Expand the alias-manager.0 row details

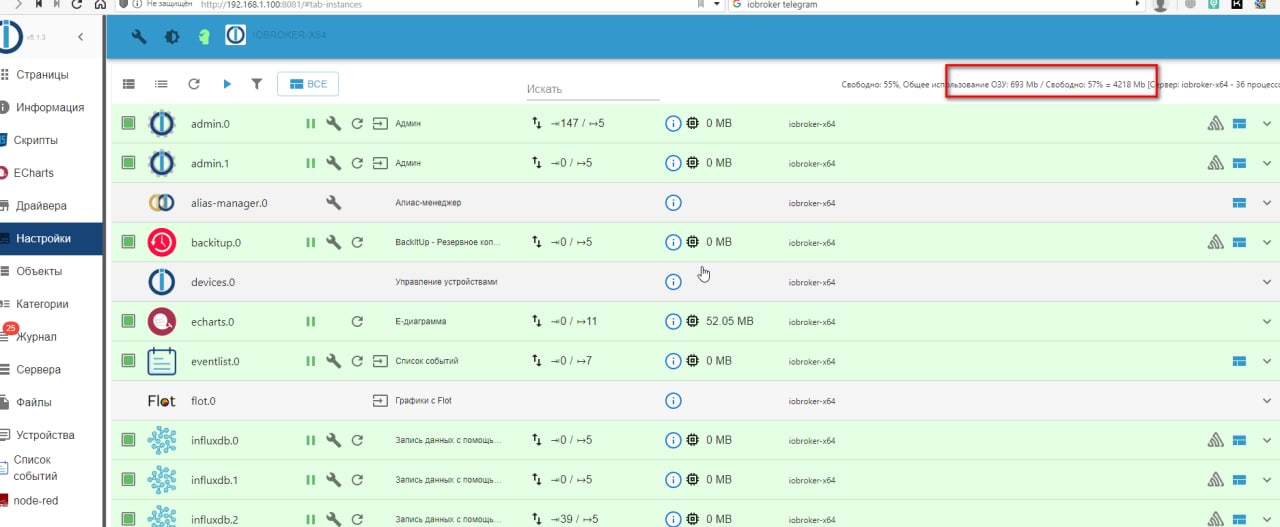(1267, 203)
